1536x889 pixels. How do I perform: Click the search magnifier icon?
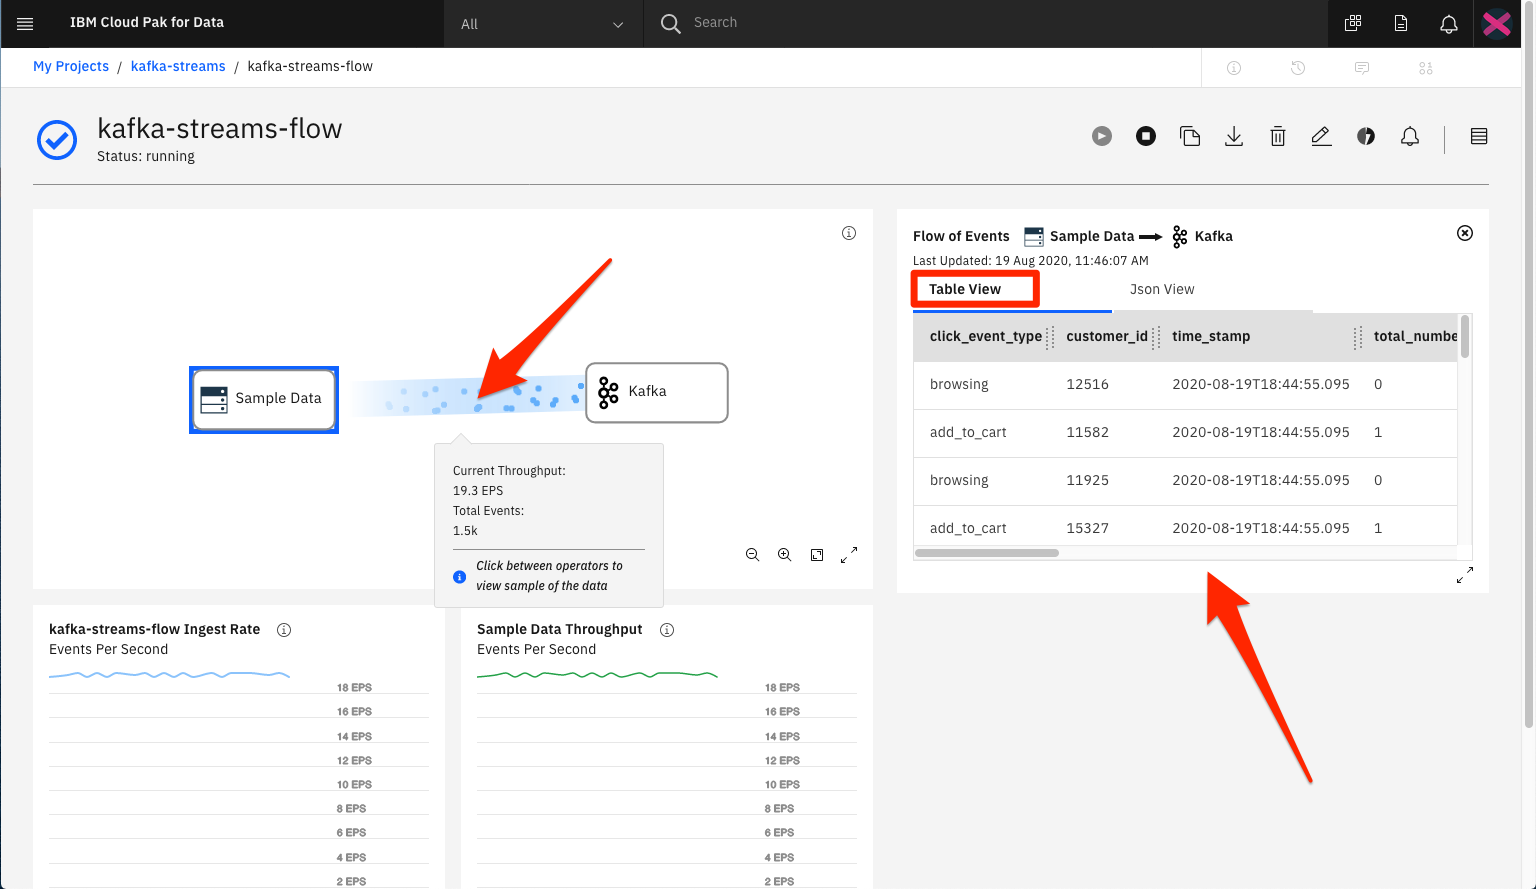[x=671, y=23]
